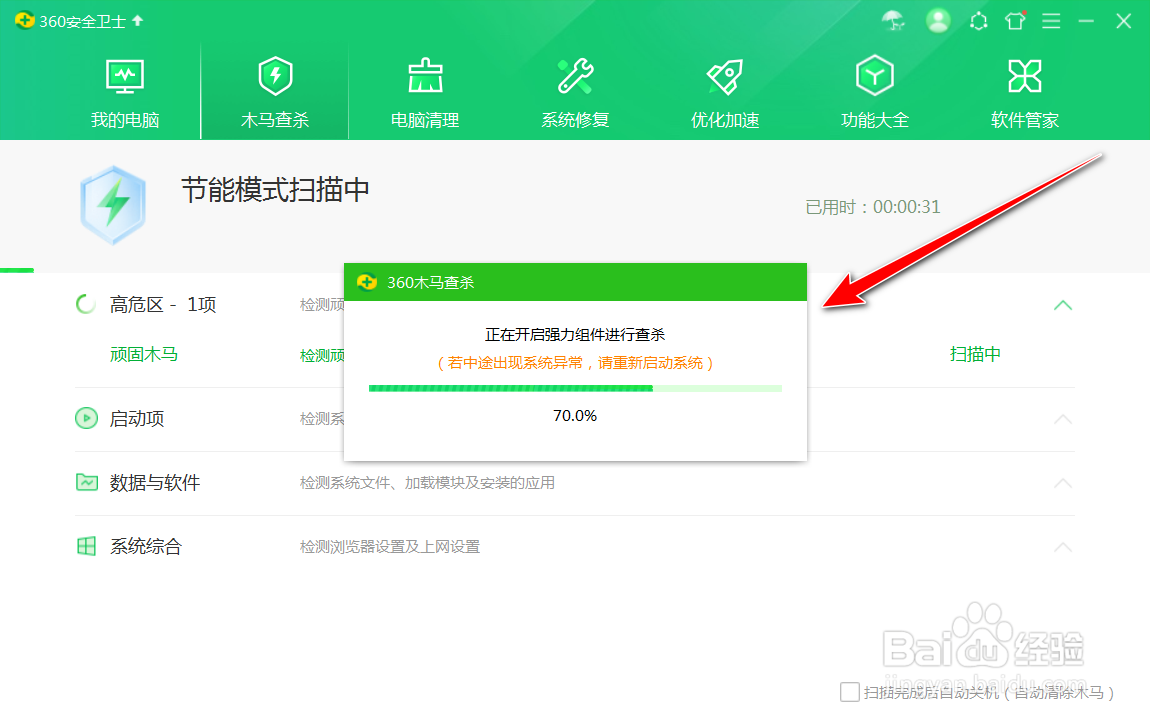
Task: Collapse 高危区 section chevron
Action: [x=1063, y=305]
